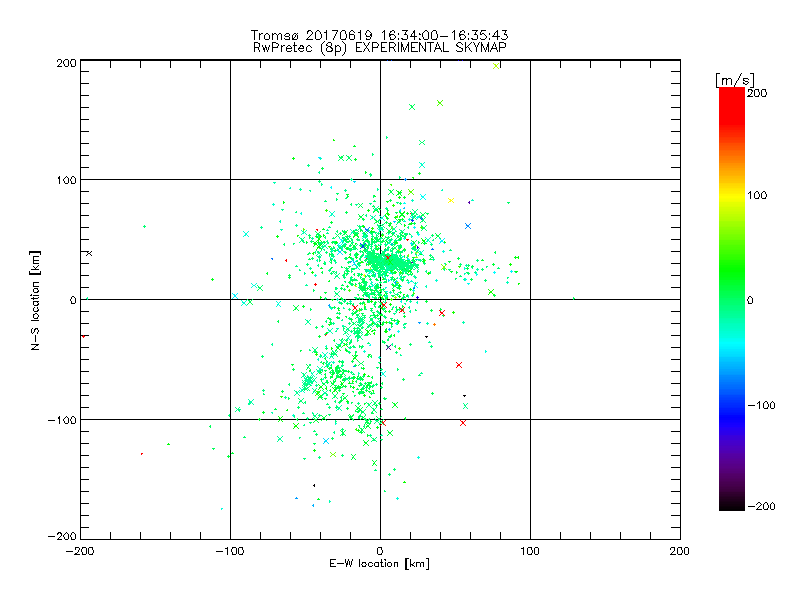Click the colorbar '-200' tick label
The width and height of the screenshot is (800, 600).
tap(761, 507)
